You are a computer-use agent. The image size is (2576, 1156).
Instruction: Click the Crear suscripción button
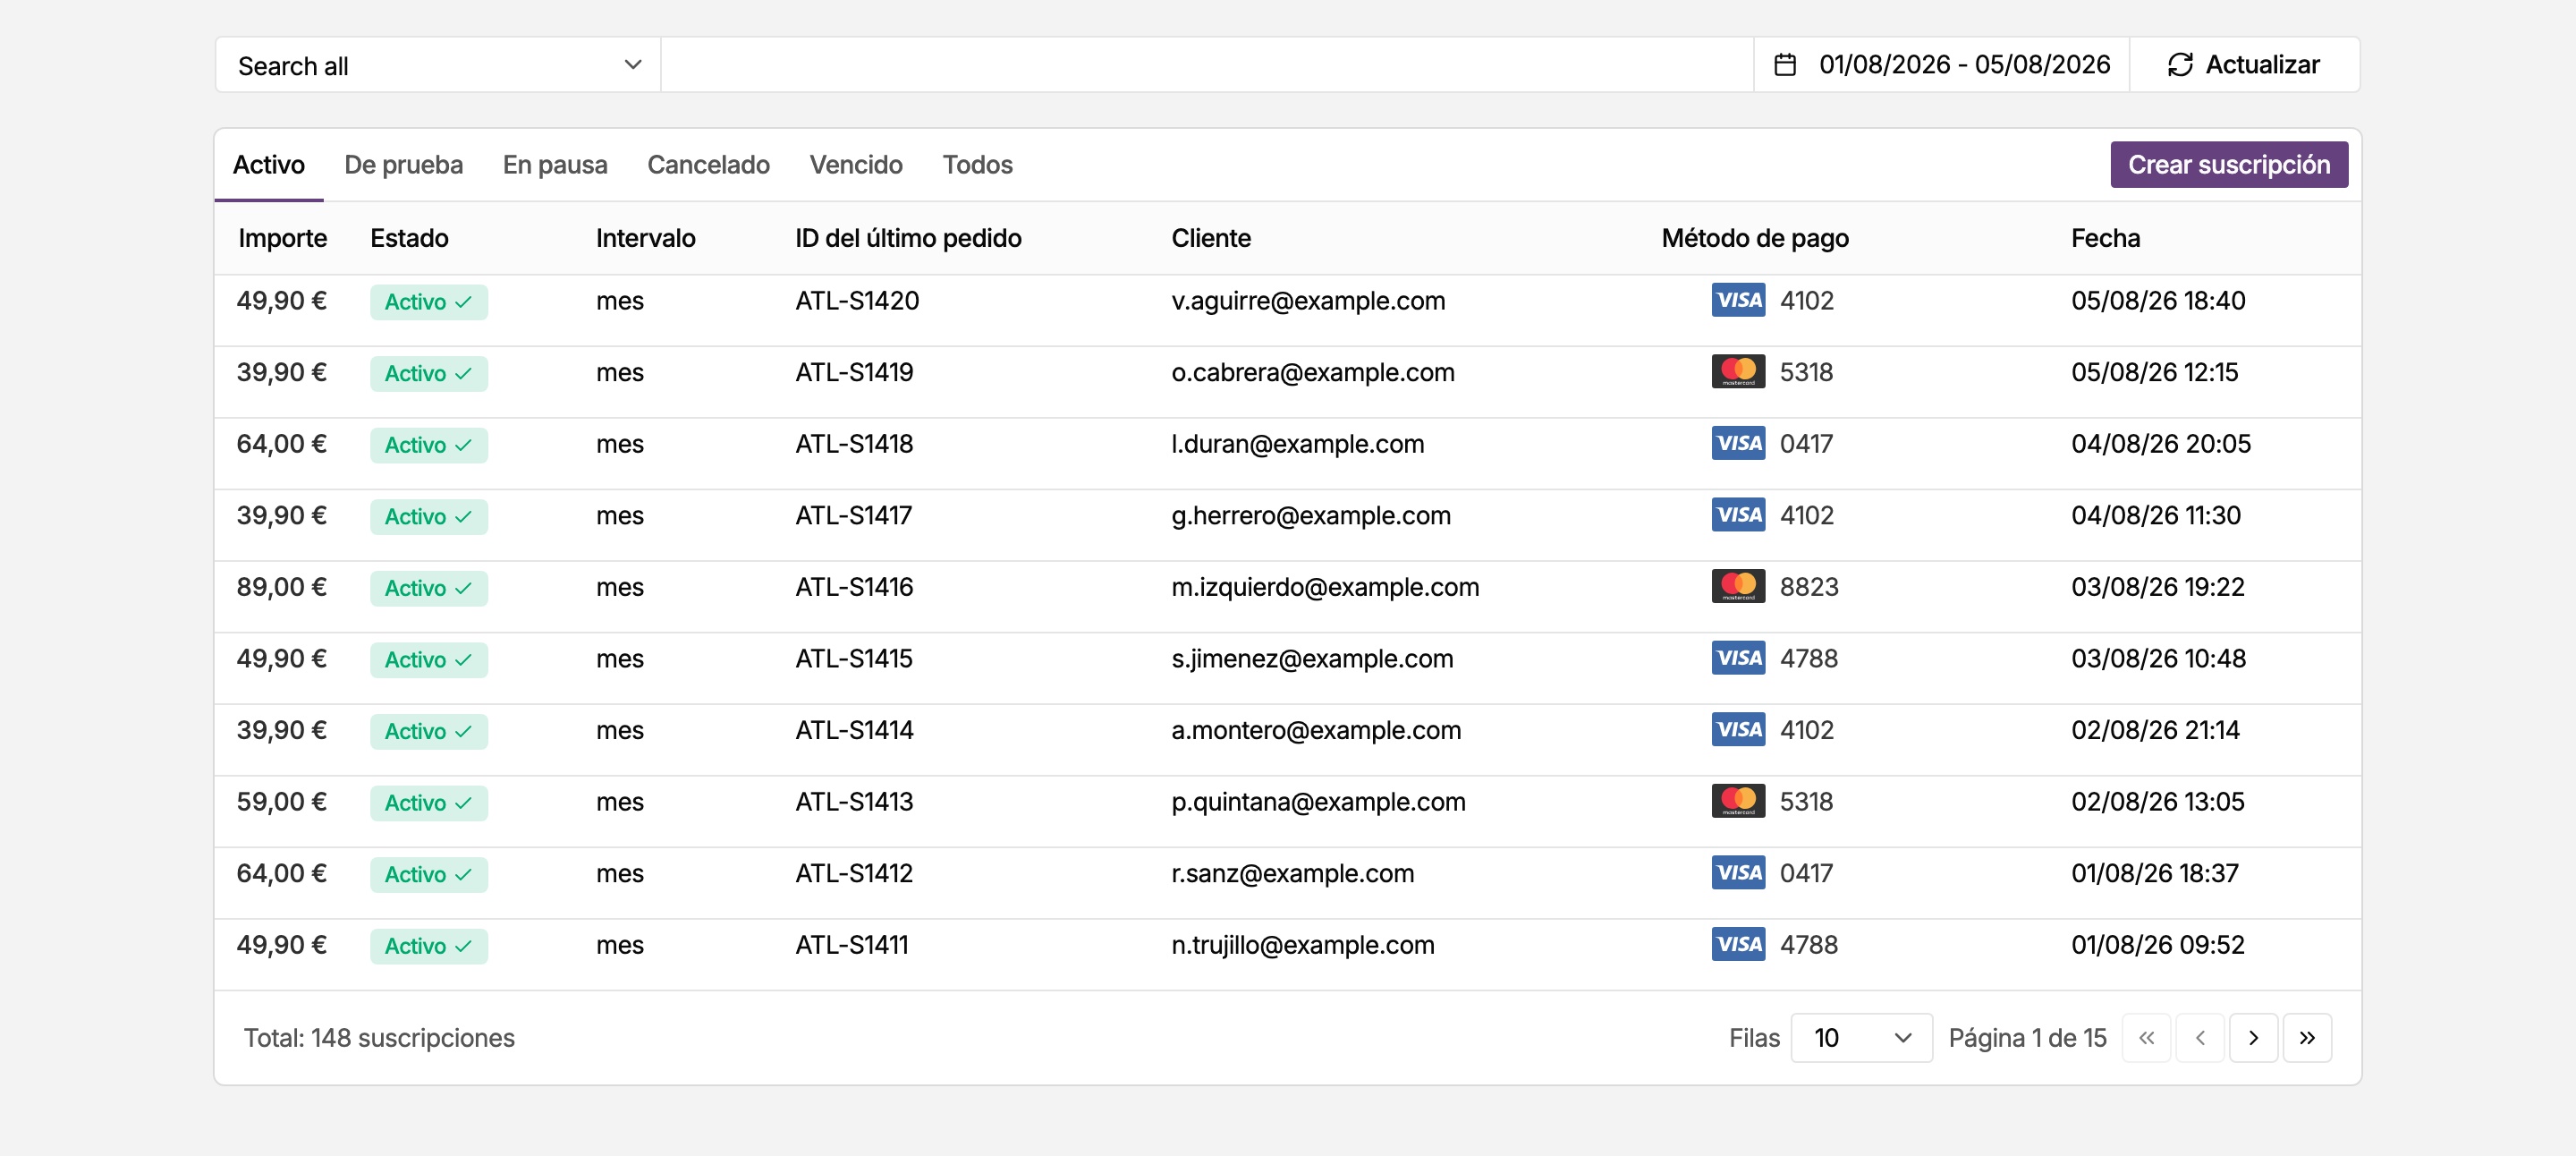[x=2229, y=165]
